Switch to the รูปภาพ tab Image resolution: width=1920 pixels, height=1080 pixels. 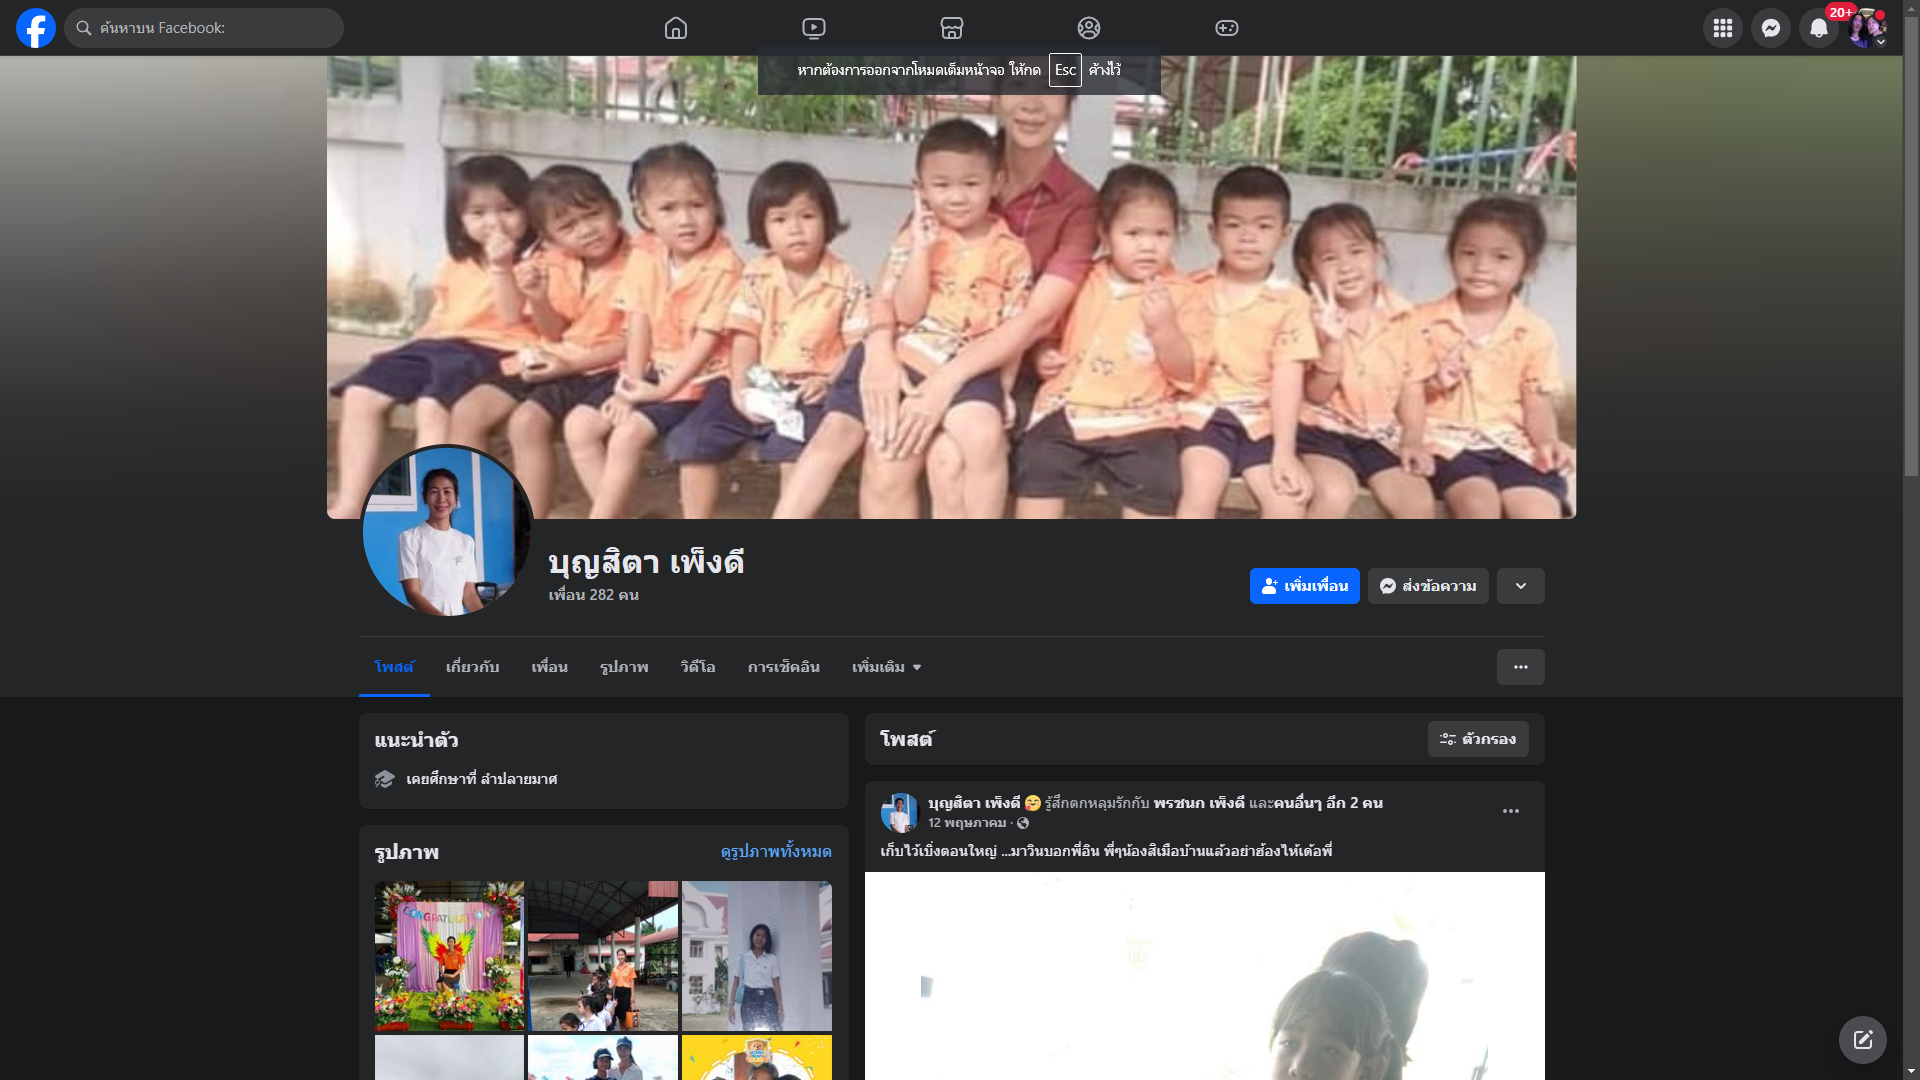click(624, 667)
